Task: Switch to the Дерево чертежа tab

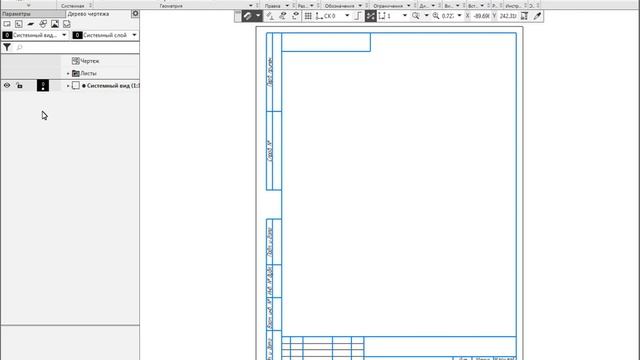Action: click(x=88, y=14)
